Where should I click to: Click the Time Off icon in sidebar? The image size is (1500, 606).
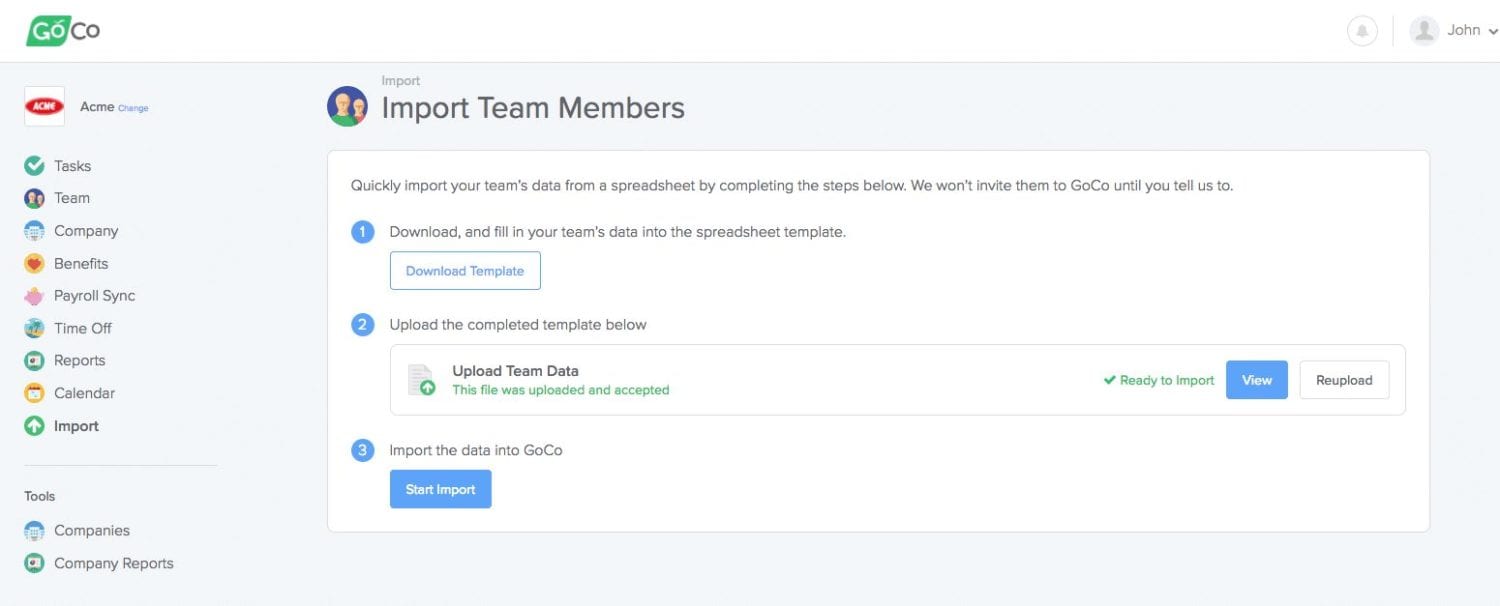[x=34, y=329]
